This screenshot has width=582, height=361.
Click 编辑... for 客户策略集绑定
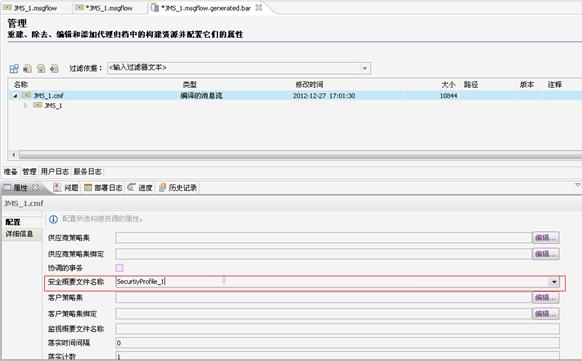[x=546, y=314]
